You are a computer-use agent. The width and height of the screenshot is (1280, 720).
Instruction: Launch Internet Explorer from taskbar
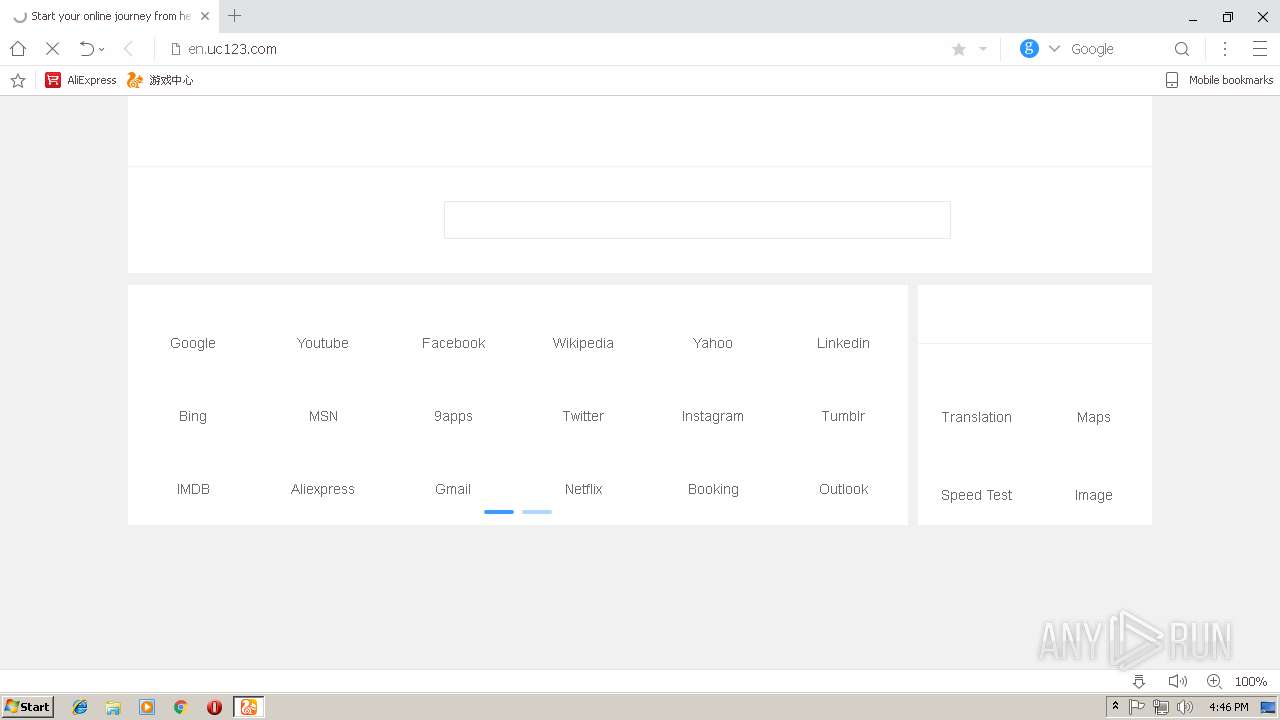[80, 707]
